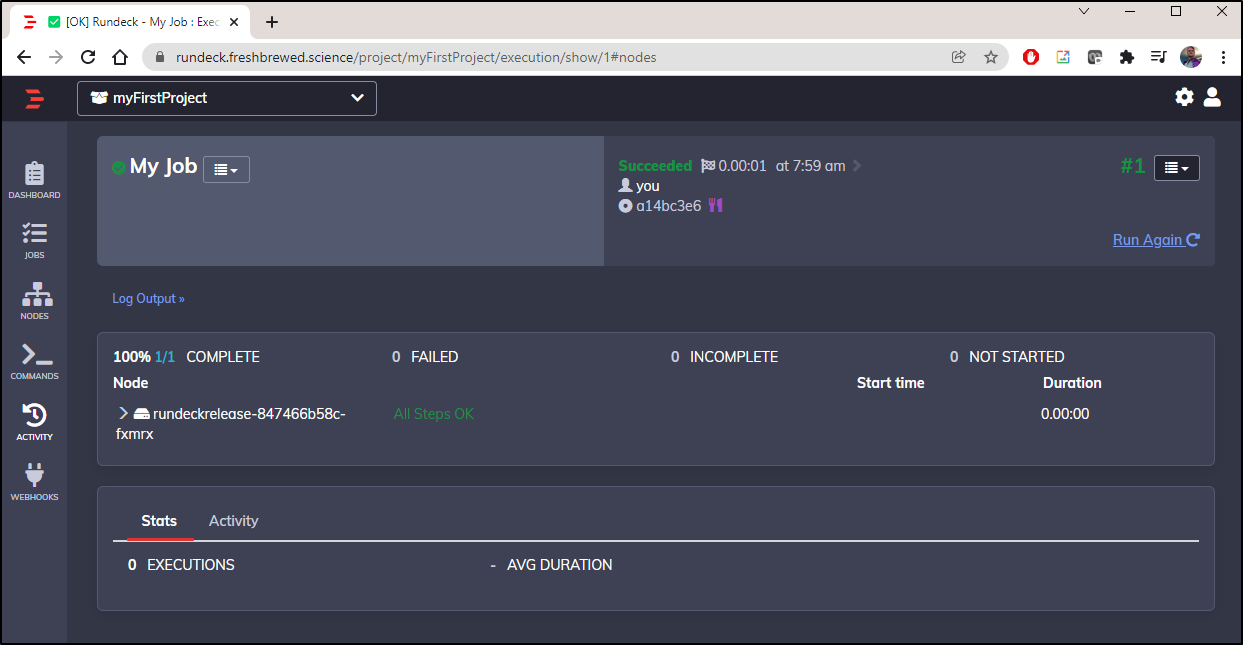Go to Nodes in the sidebar
The height and width of the screenshot is (645, 1243).
(x=34, y=301)
